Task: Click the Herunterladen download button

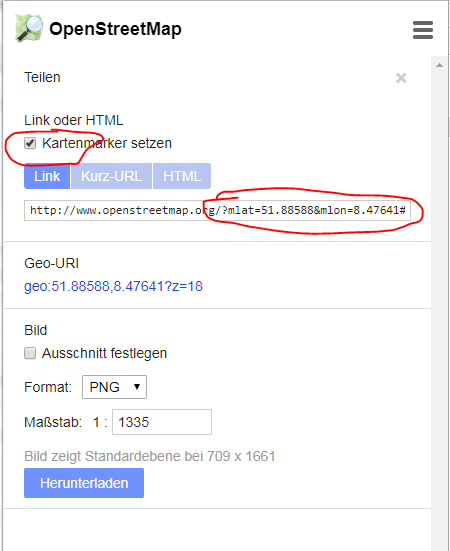Action: click(x=84, y=483)
